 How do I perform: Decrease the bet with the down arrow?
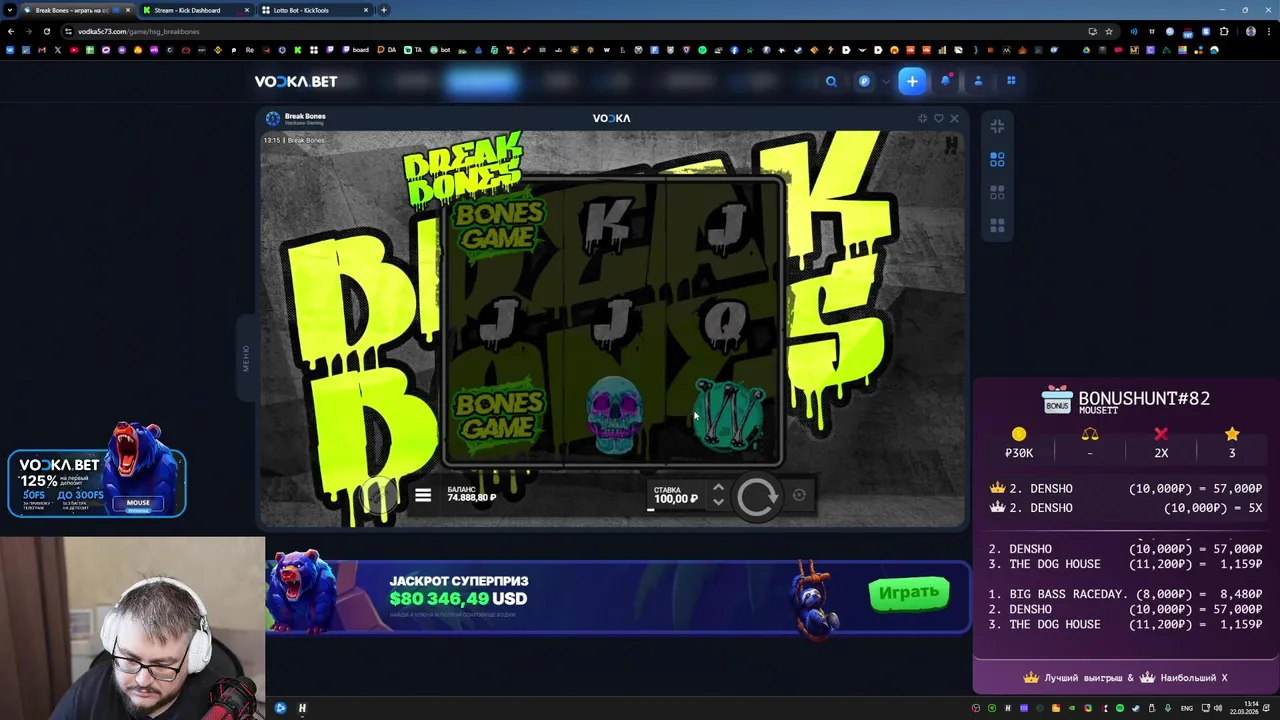click(x=718, y=502)
